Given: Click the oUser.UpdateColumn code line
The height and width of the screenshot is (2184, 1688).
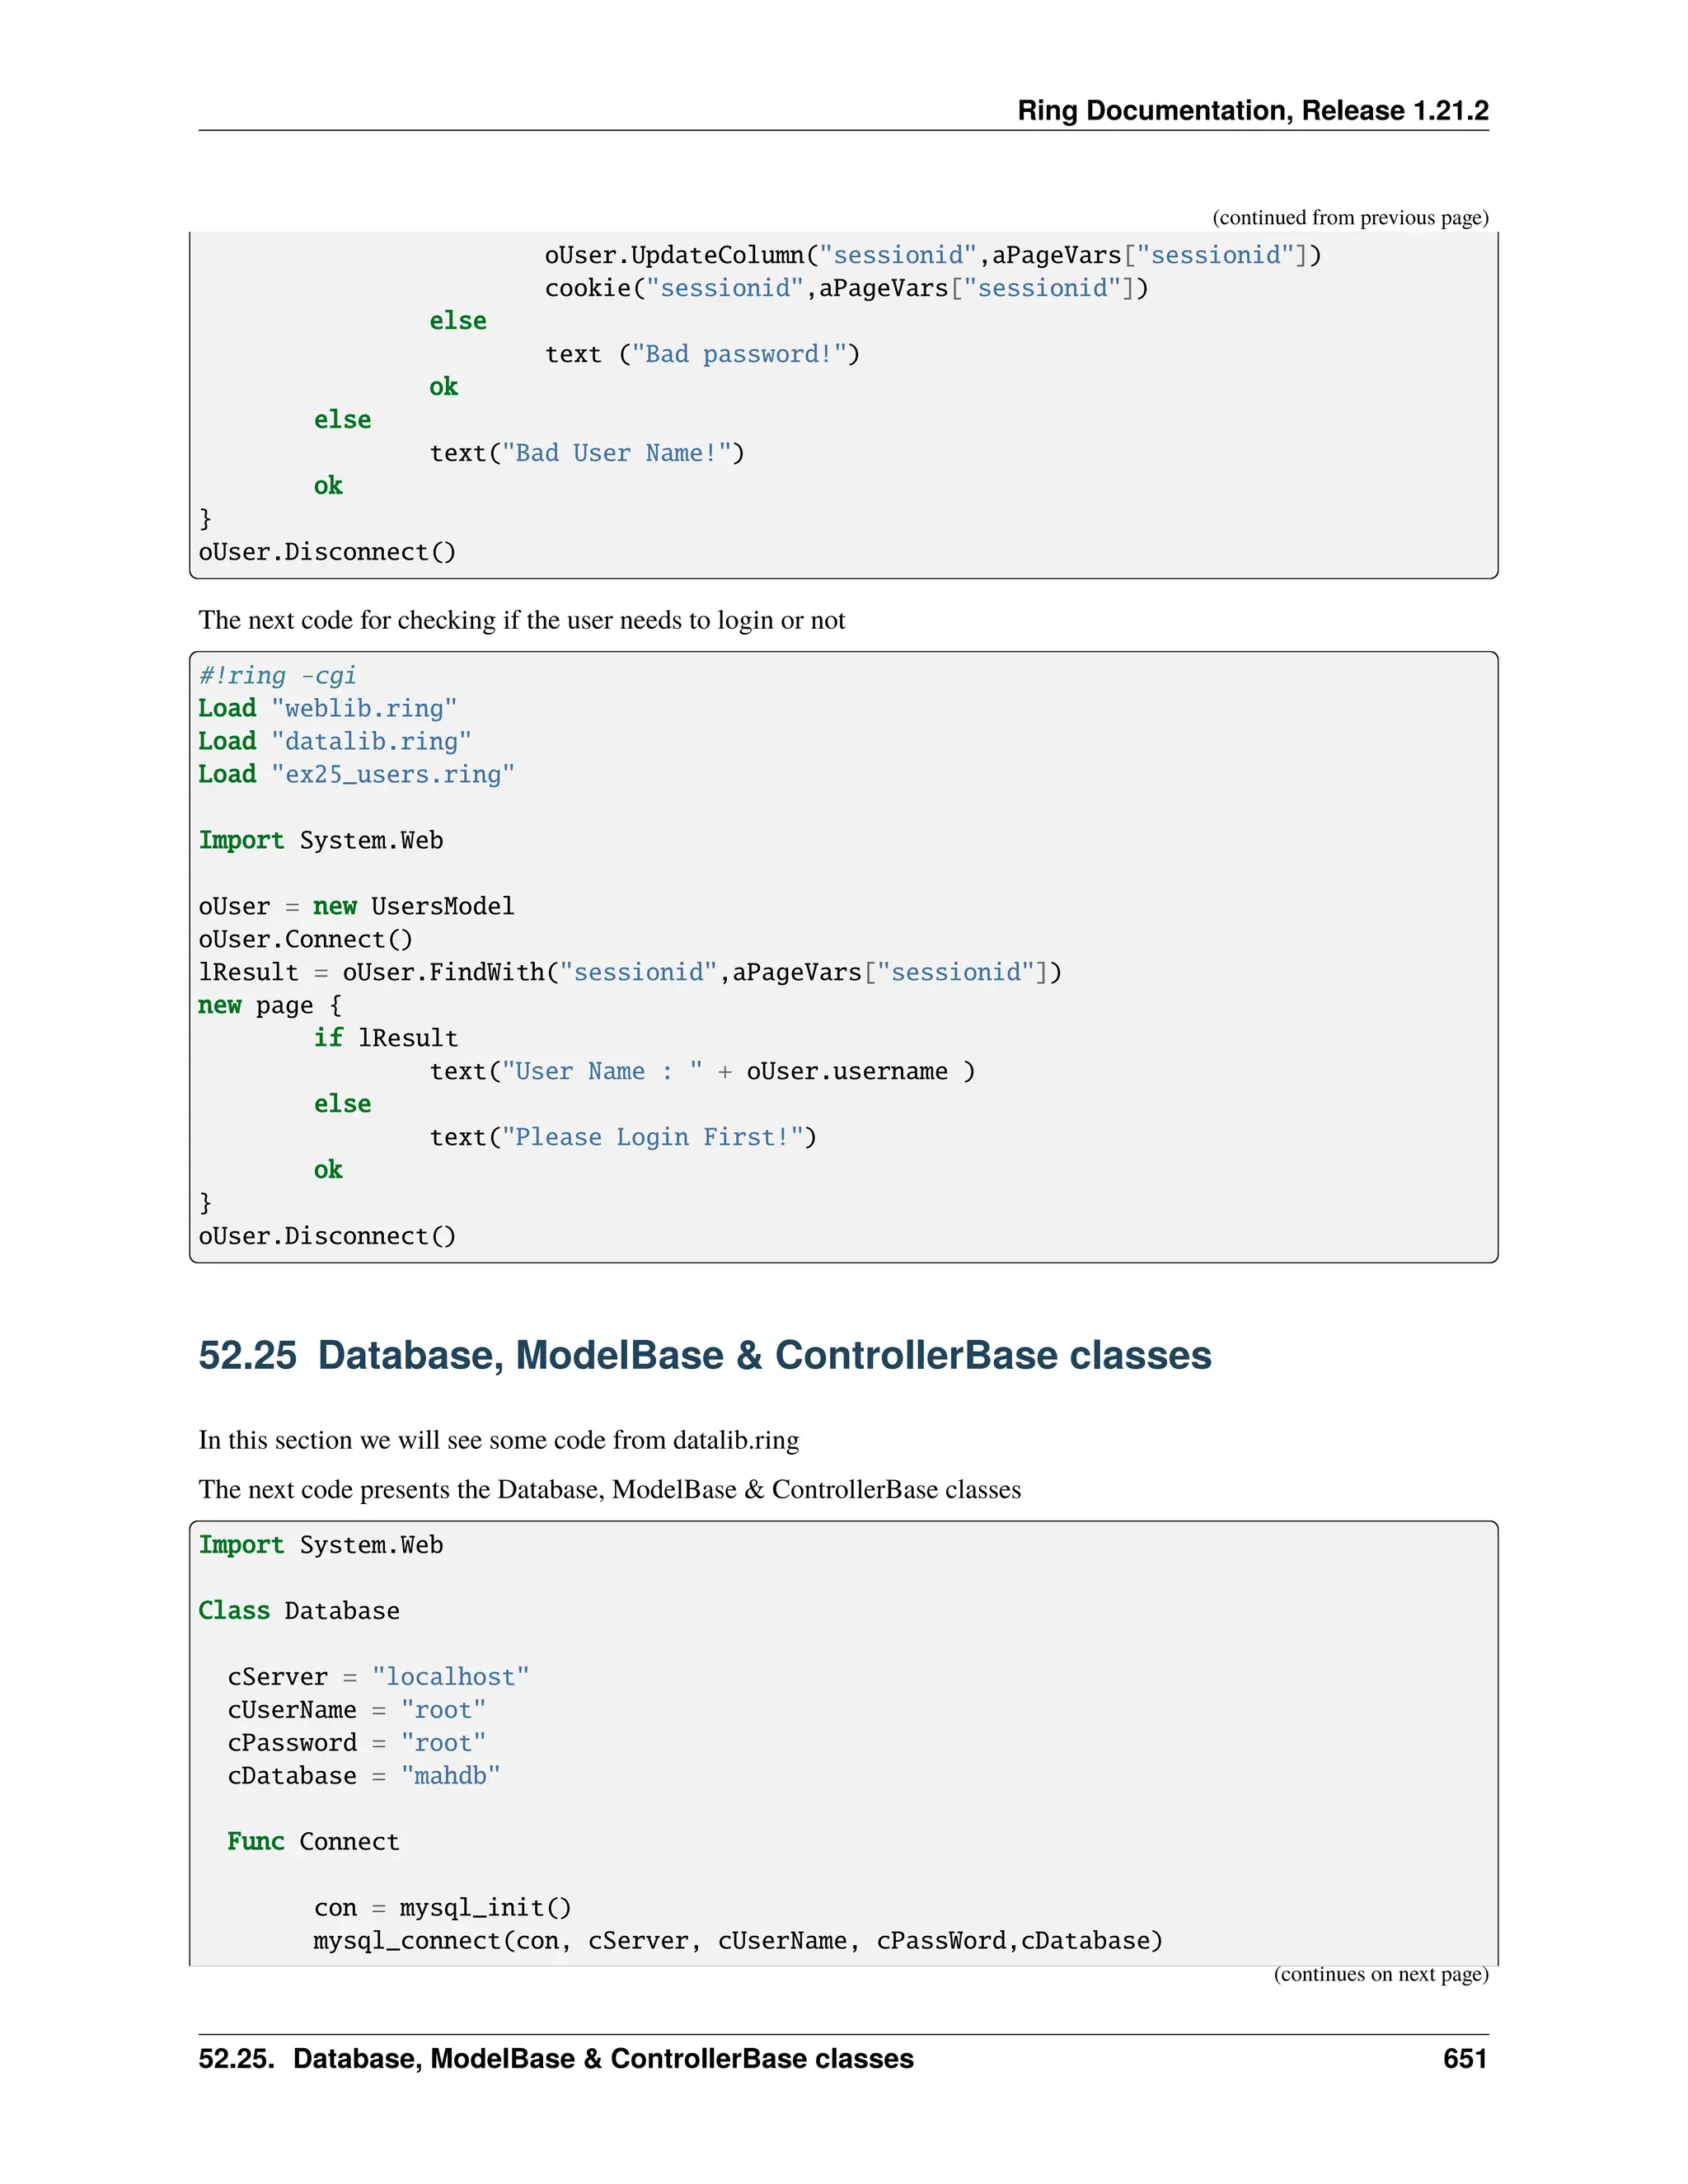Looking at the screenshot, I should 932,256.
